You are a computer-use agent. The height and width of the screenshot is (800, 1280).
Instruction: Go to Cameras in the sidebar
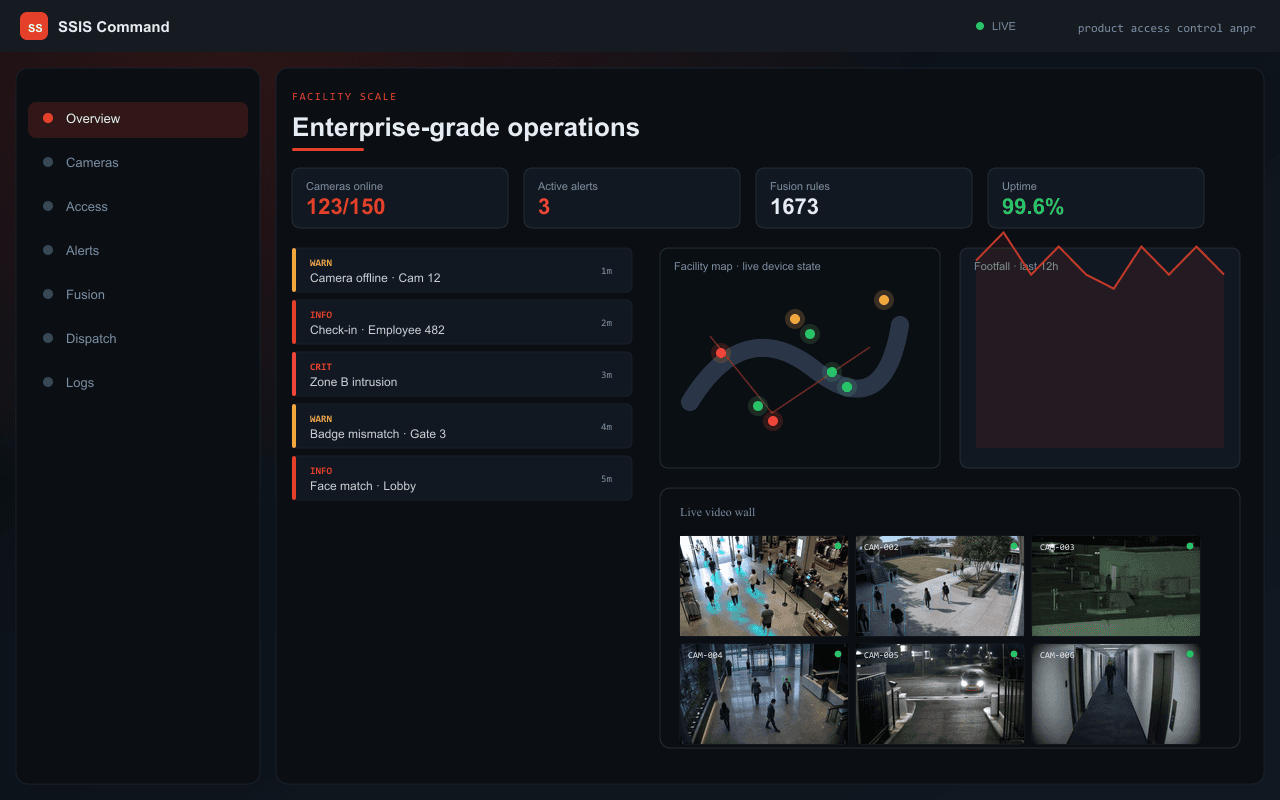[138, 163]
